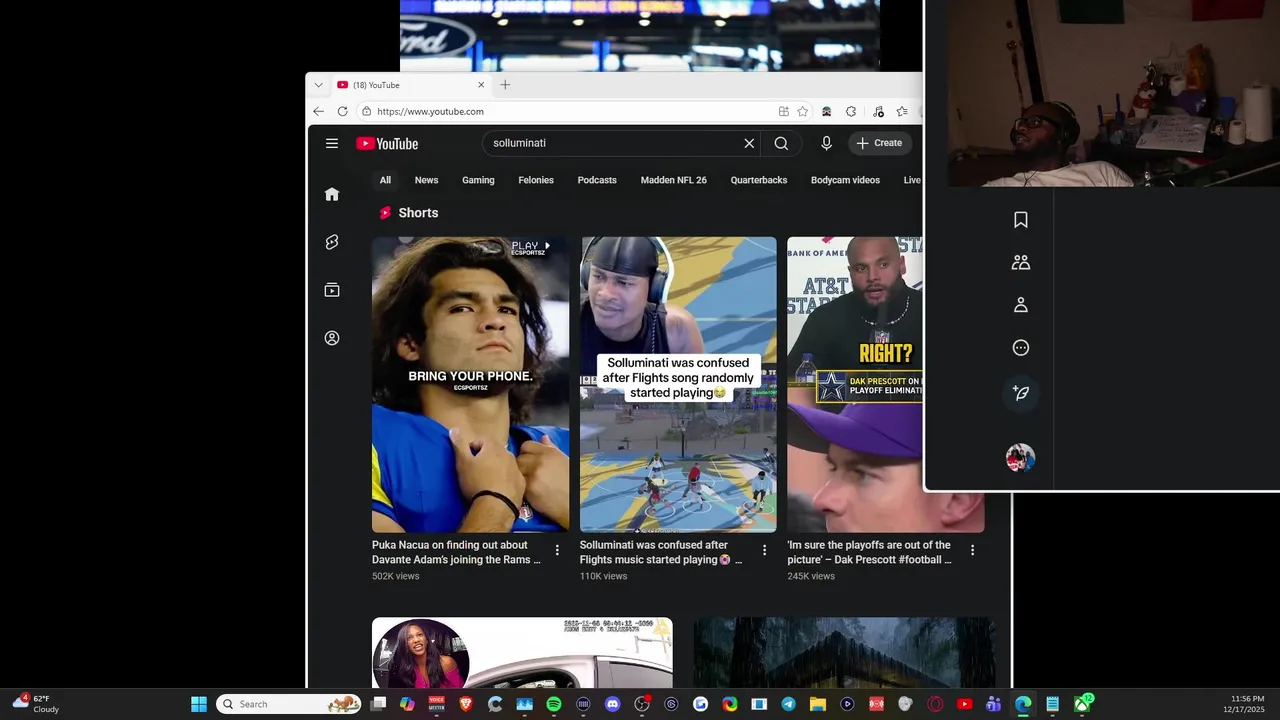Open the Home sidebar icon
This screenshot has width=1280, height=720.
pos(332,194)
